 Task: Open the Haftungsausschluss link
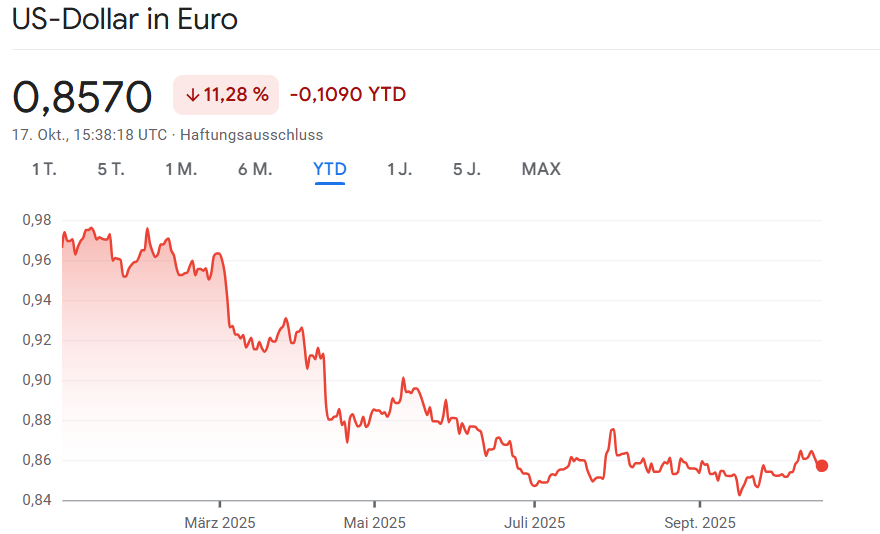pyautogui.click(x=251, y=134)
